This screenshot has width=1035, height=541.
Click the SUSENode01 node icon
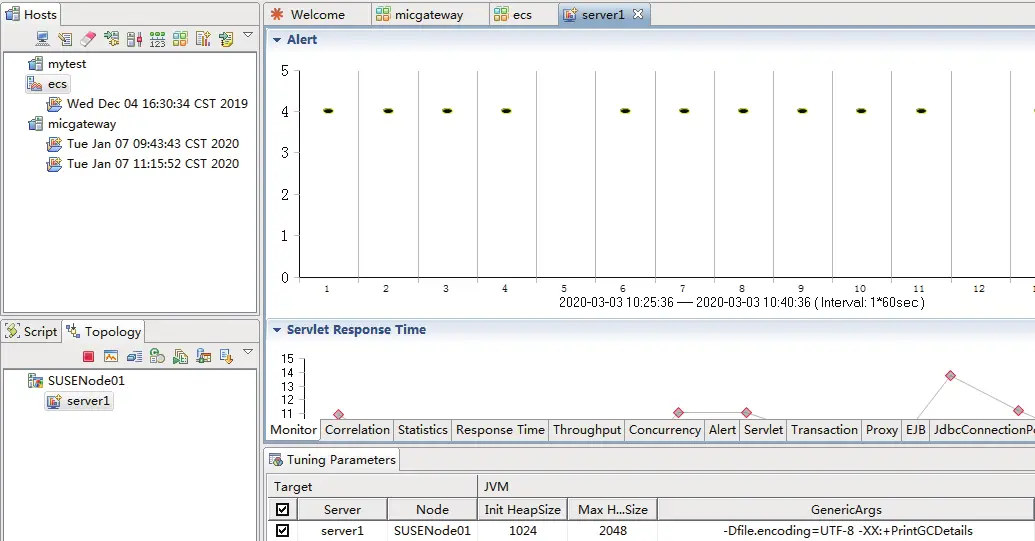[x=35, y=381]
